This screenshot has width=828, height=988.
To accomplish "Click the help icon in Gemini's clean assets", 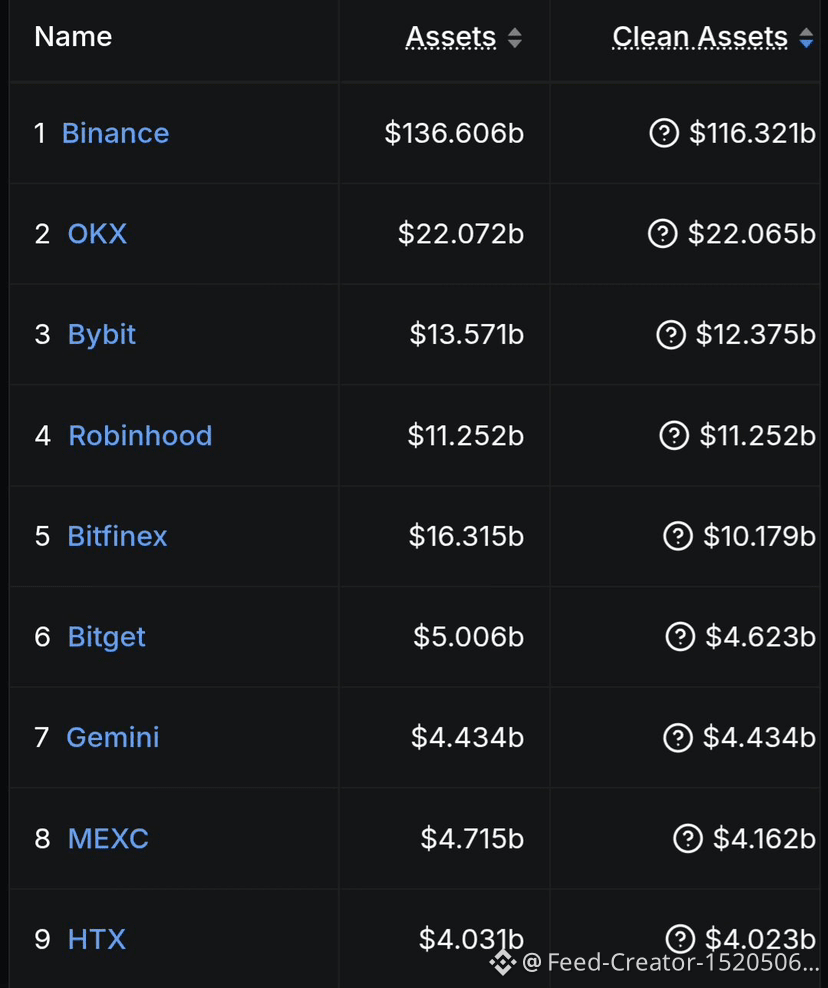I will 678,737.
